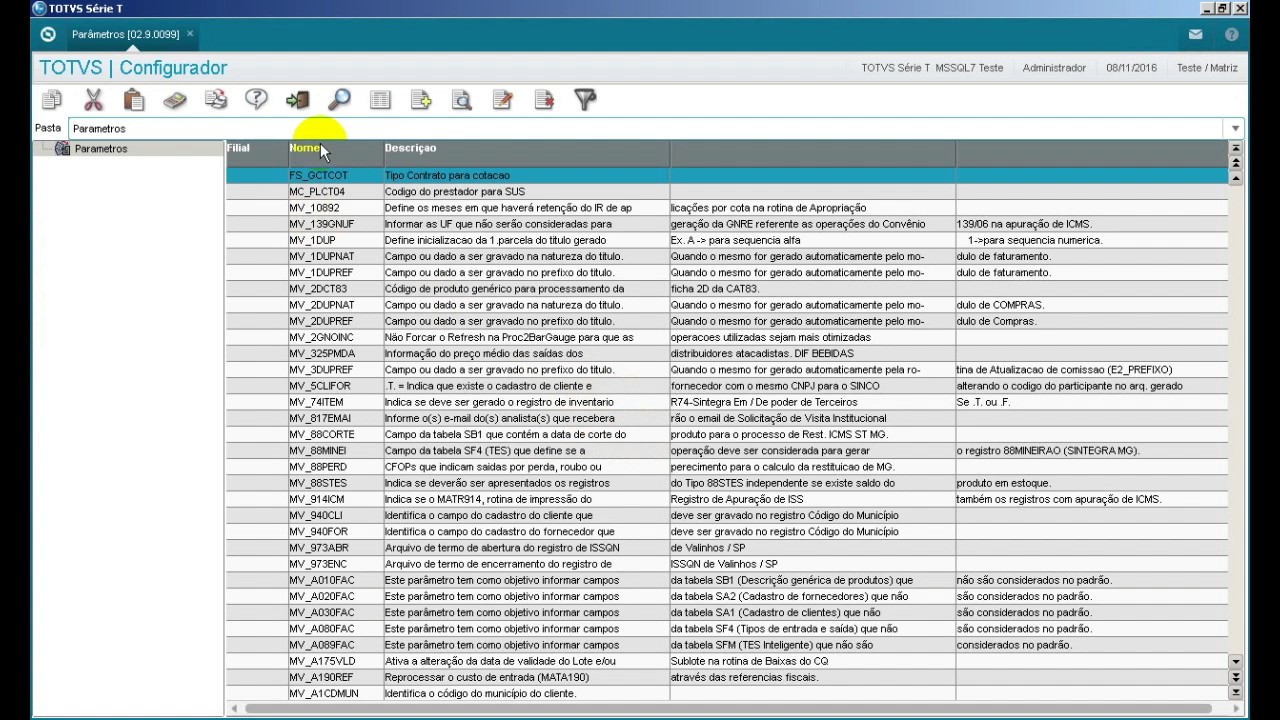Screen dimensions: 1280x720
Task: Select the MV_5CLIFOR parameter row
Action: click(727, 386)
